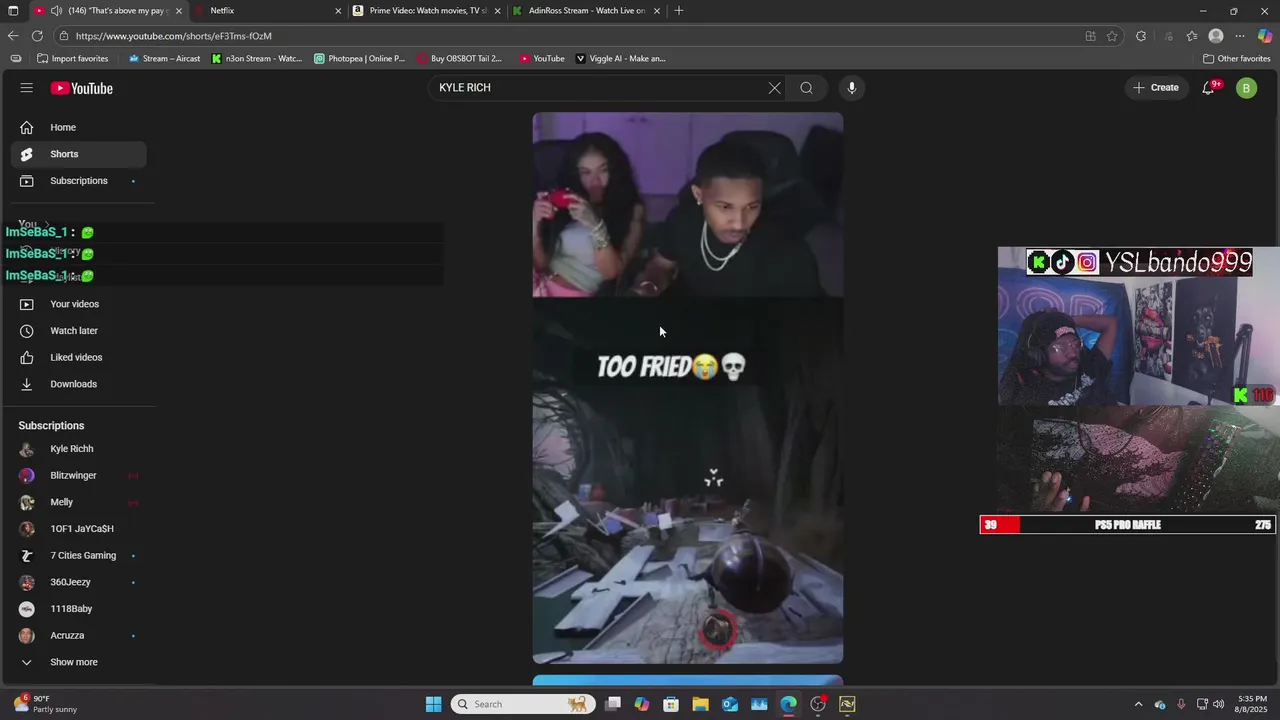Open Outlook from taskbar
Image resolution: width=1280 pixels, height=720 pixels.
click(730, 704)
